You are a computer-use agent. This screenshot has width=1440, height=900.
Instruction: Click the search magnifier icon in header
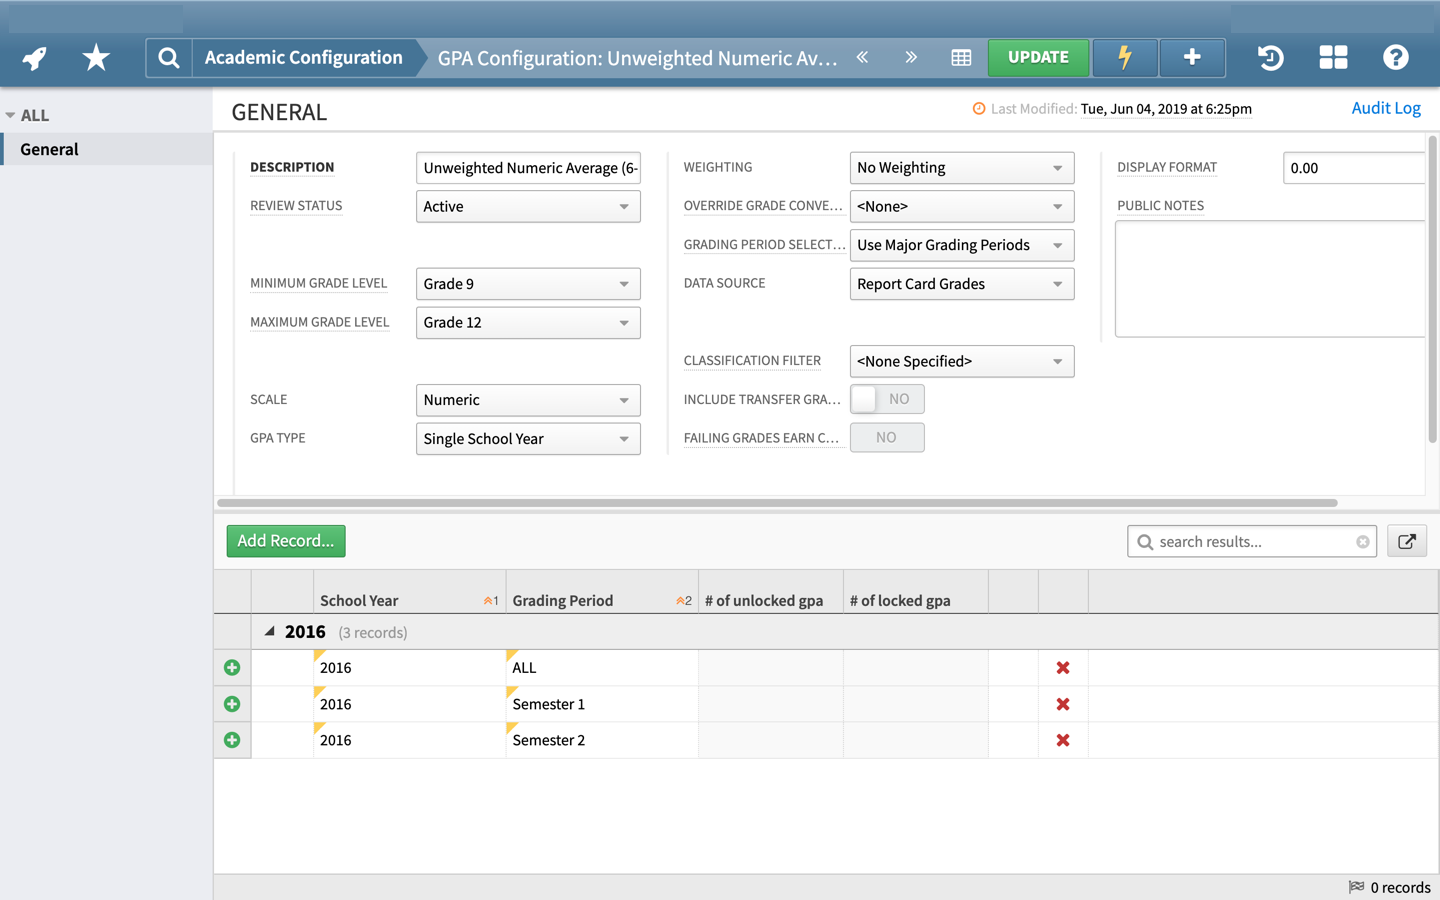169,58
